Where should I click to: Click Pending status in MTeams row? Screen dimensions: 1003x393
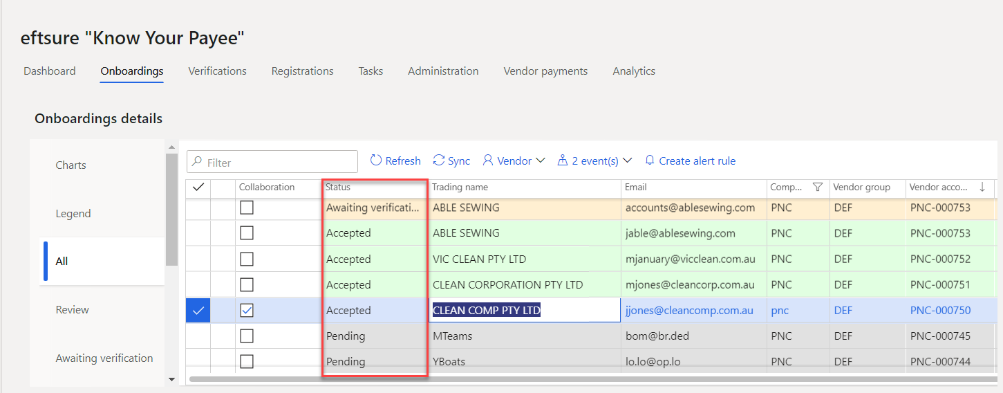[x=374, y=336]
